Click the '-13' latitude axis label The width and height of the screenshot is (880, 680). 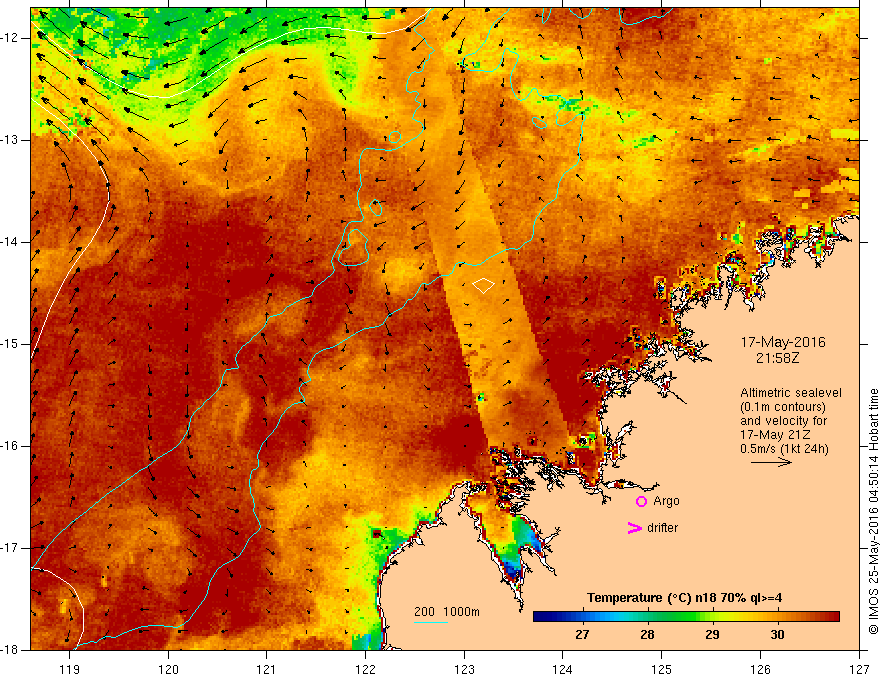point(11,140)
